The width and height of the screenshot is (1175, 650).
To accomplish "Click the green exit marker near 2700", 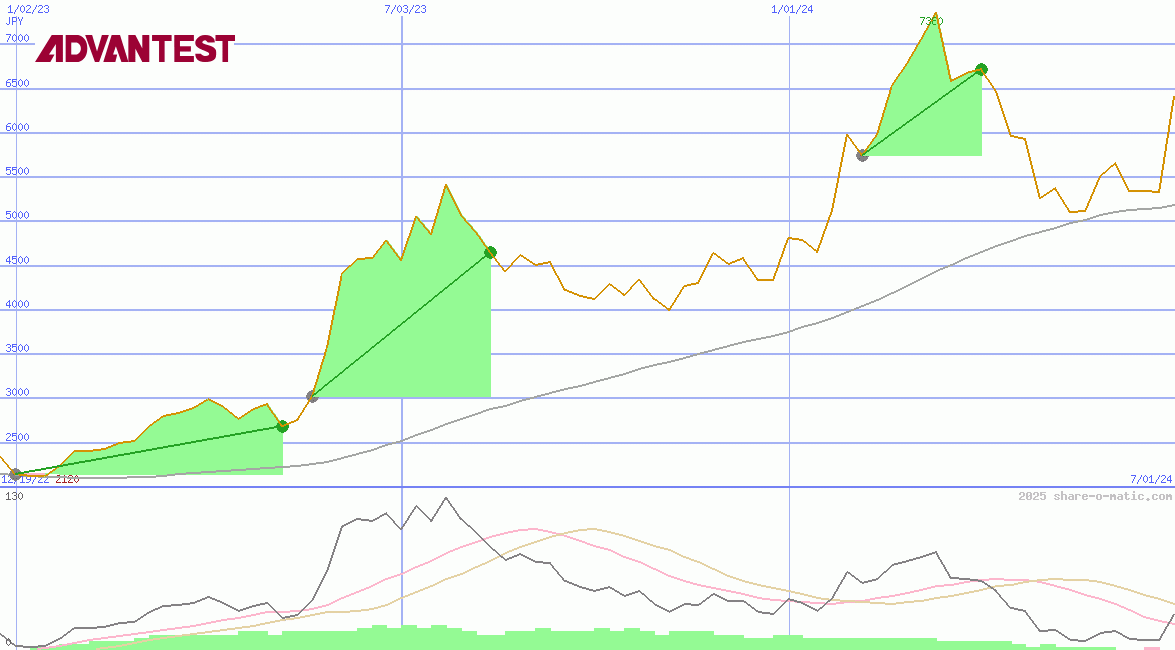I will pyautogui.click(x=282, y=426).
